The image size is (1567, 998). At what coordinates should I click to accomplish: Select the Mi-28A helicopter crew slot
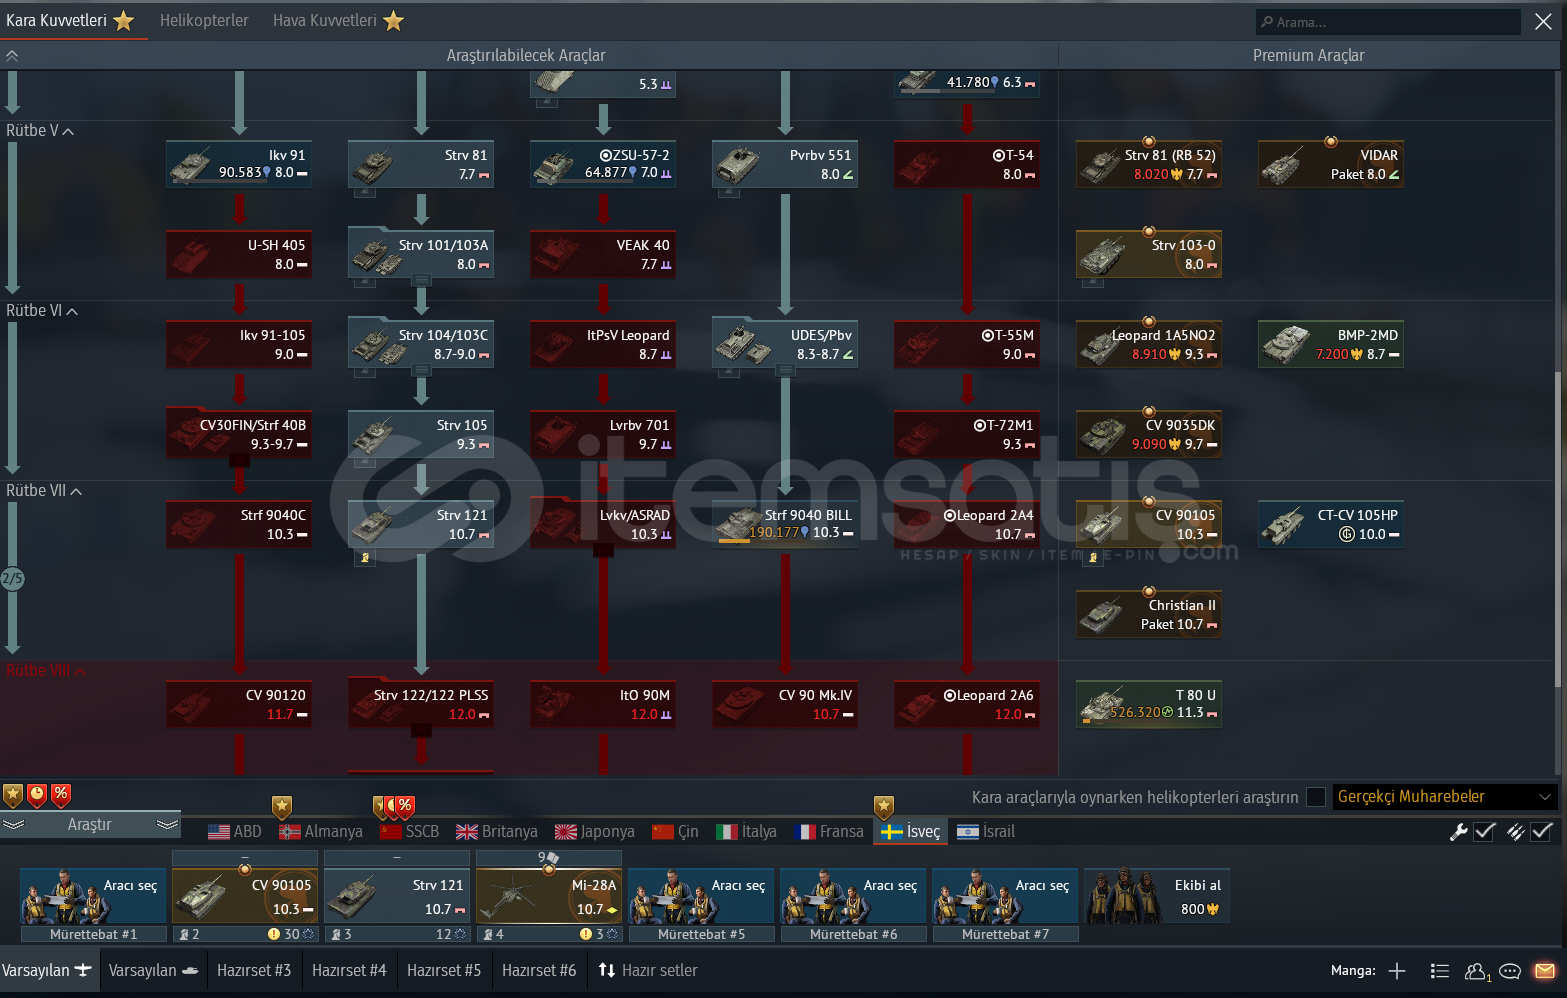[549, 897]
